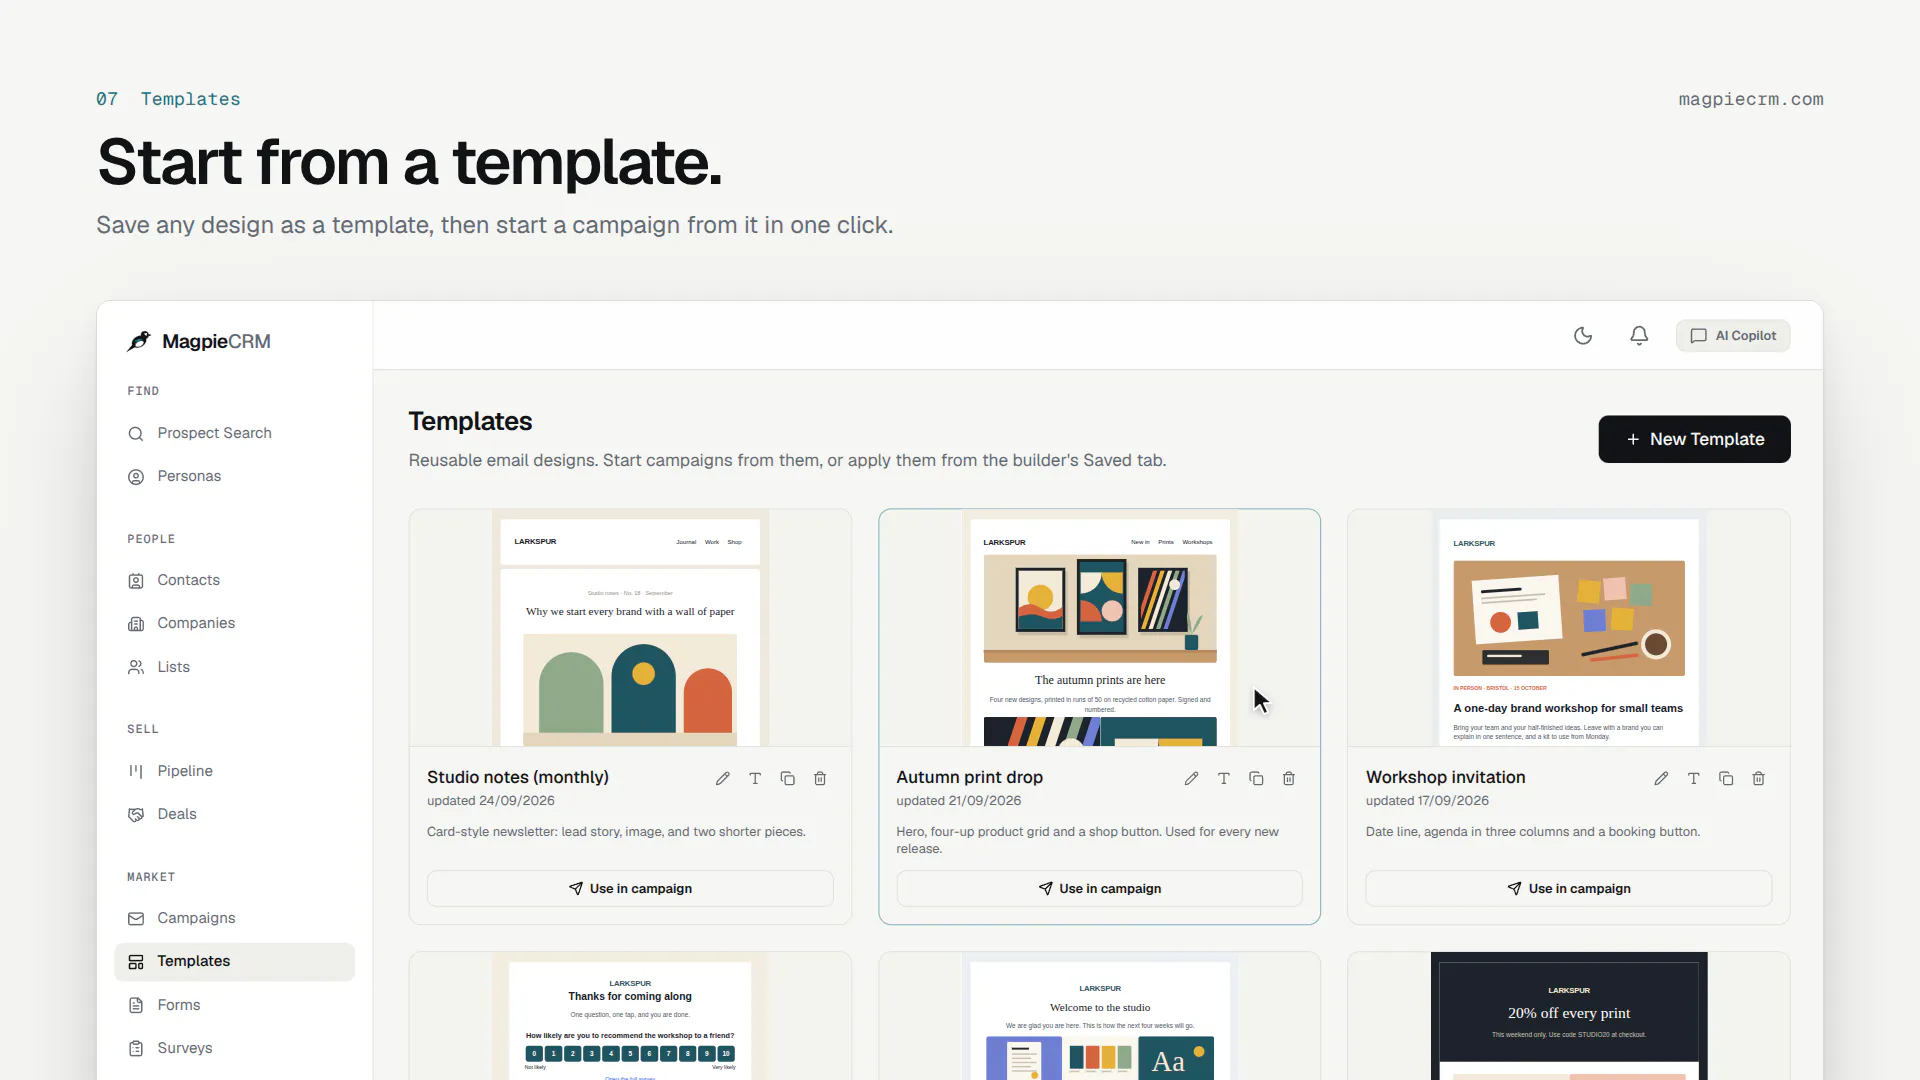
Task: Go to Personas in the sidebar
Action: click(x=235, y=476)
